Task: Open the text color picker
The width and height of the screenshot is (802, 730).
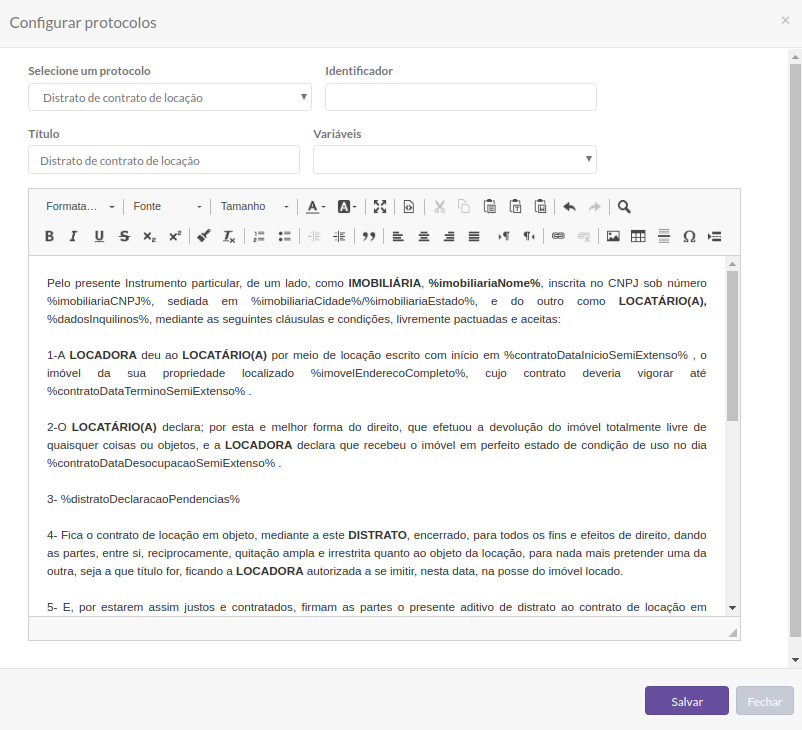Action: tap(316, 206)
